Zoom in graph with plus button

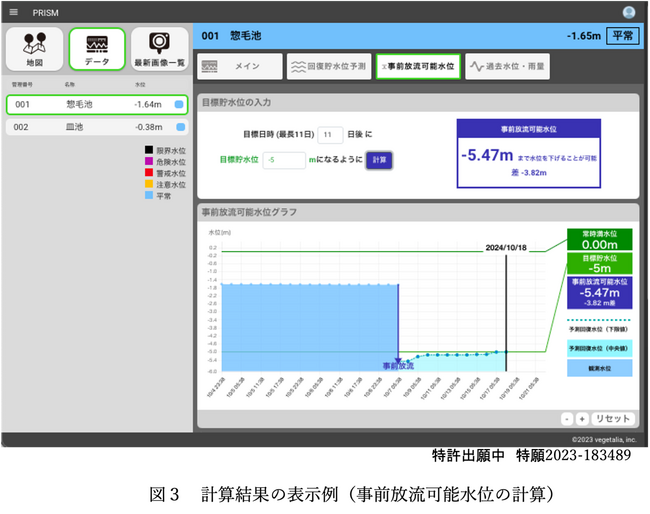coord(582,419)
